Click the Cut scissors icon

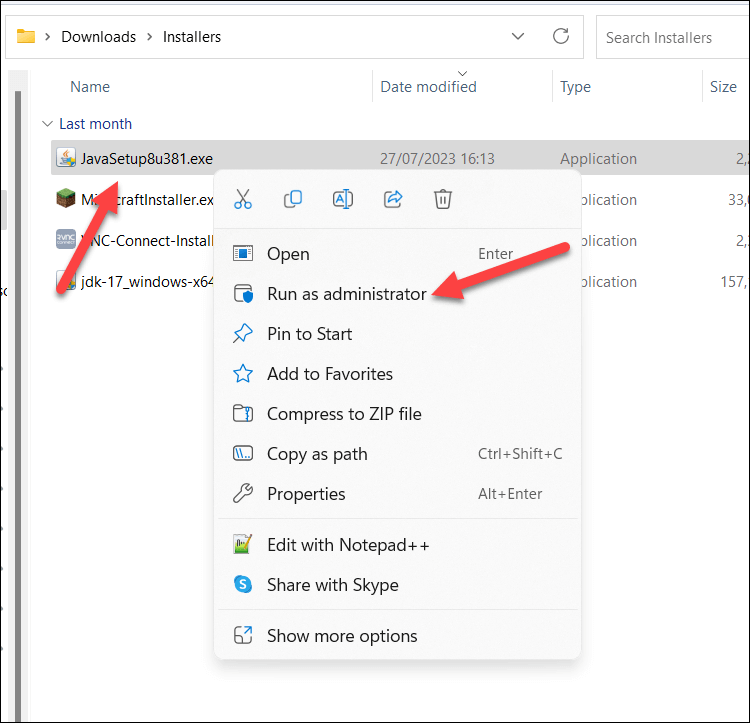pyautogui.click(x=243, y=199)
